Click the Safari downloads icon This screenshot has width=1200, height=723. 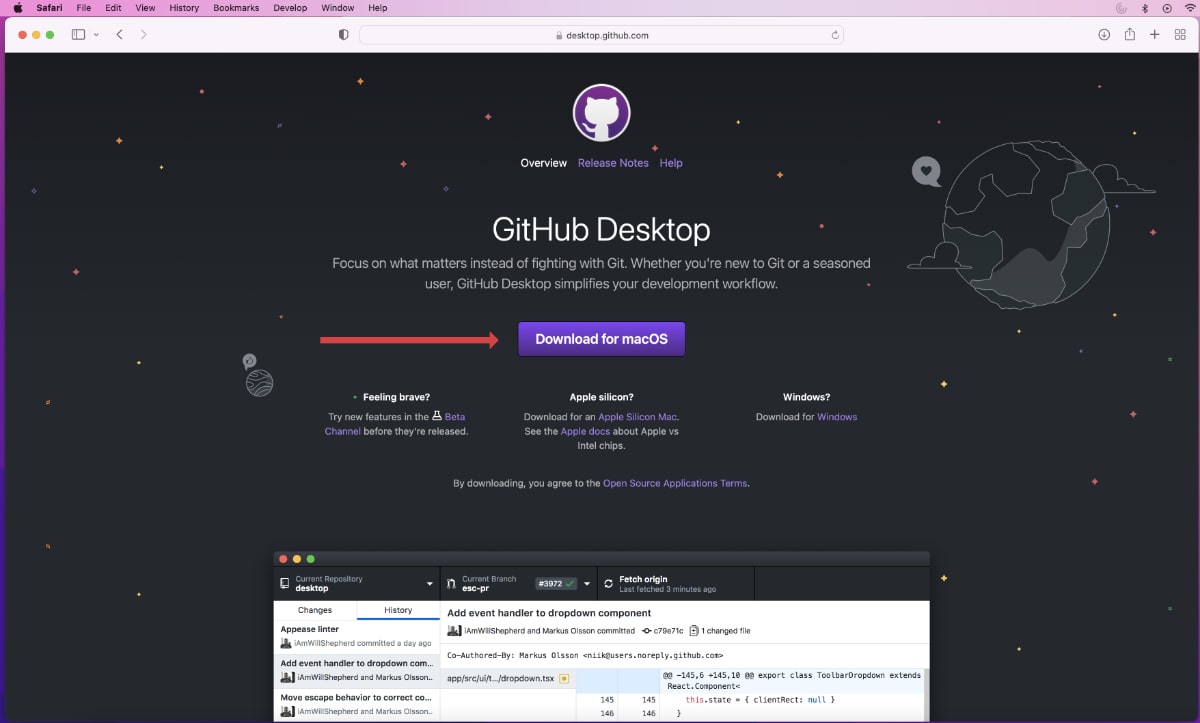coord(1104,35)
